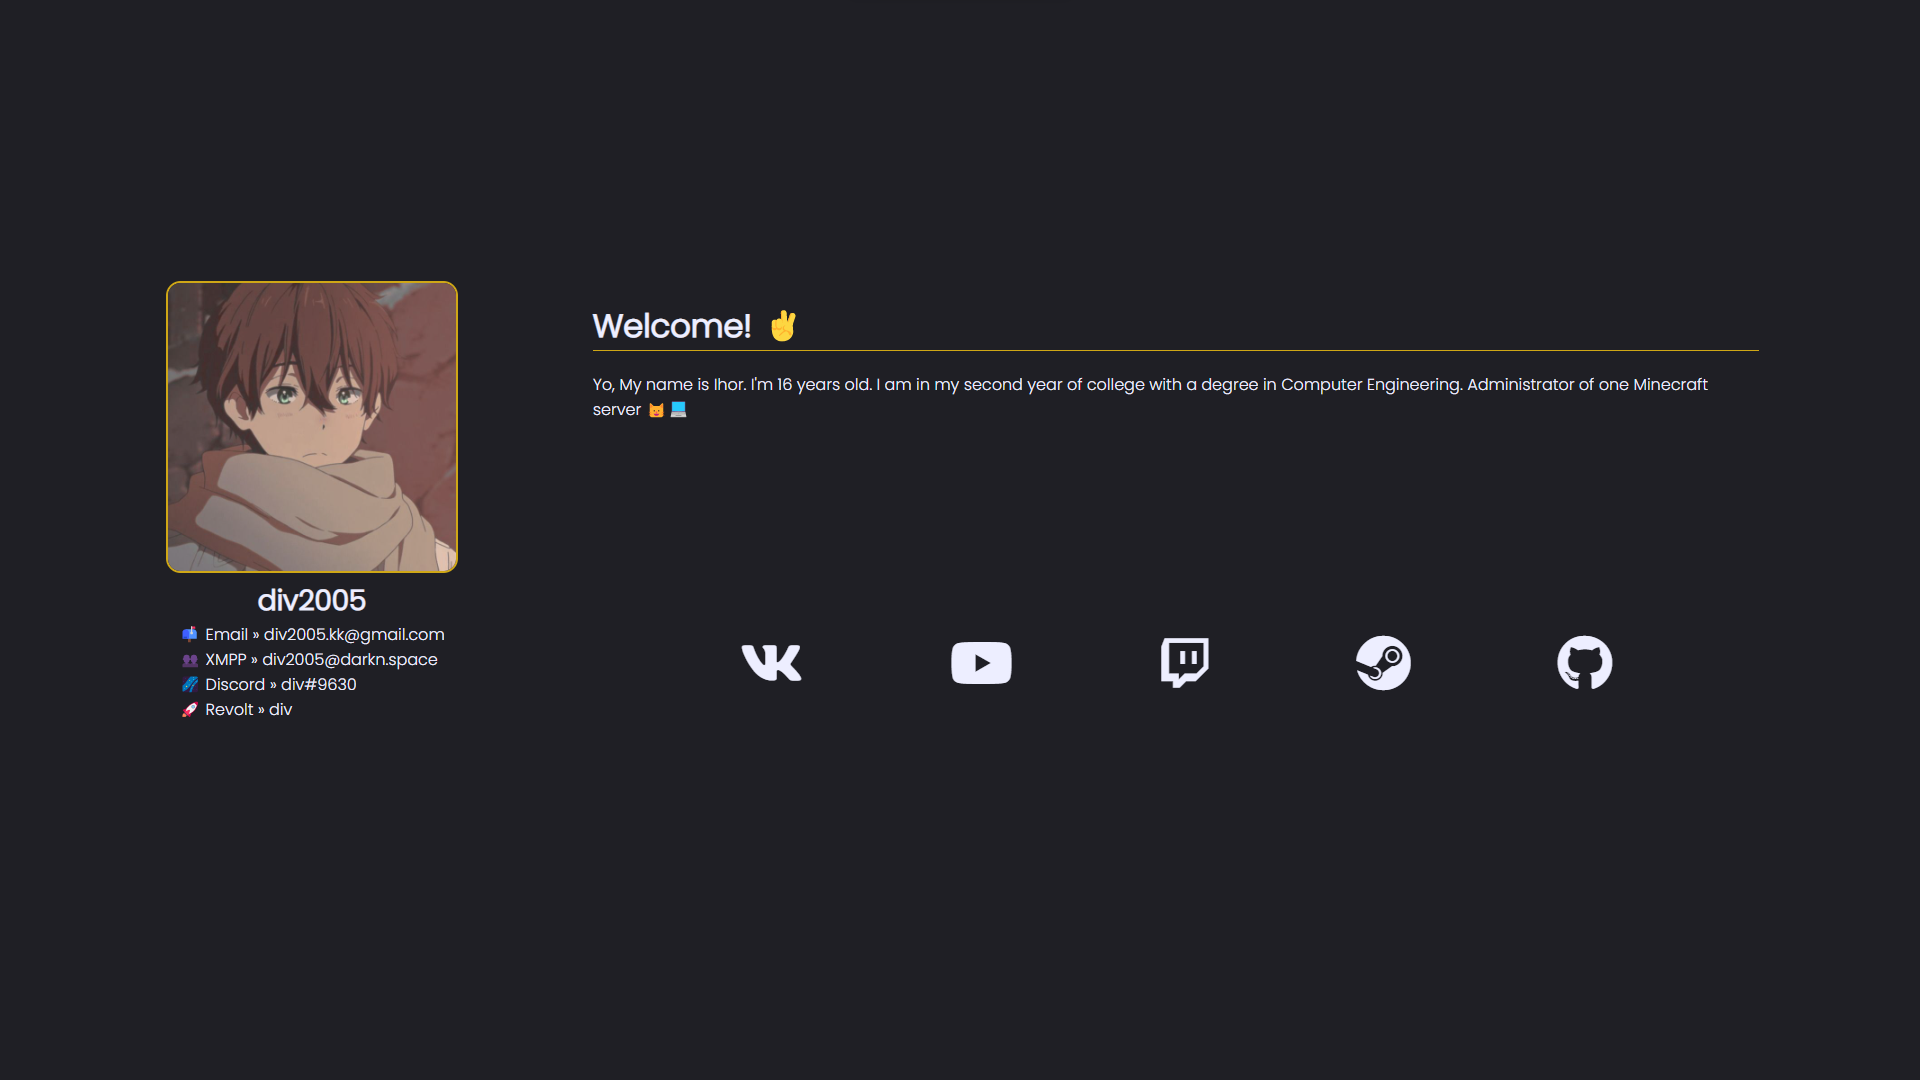Viewport: 1920px width, 1080px height.
Task: Open the YouTube channel icon
Action: coord(981,662)
